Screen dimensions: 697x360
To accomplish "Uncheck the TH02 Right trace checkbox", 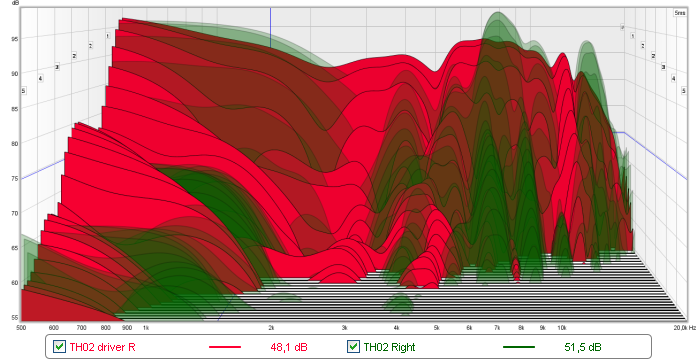I will (x=353, y=347).
